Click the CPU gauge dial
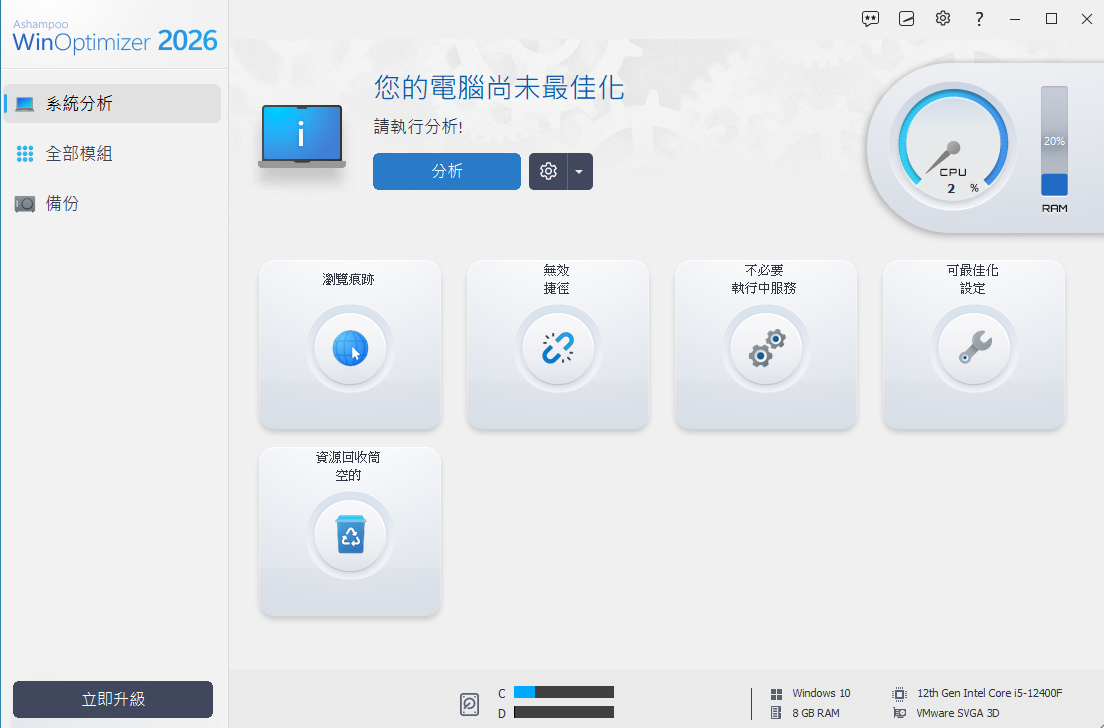 click(952, 146)
